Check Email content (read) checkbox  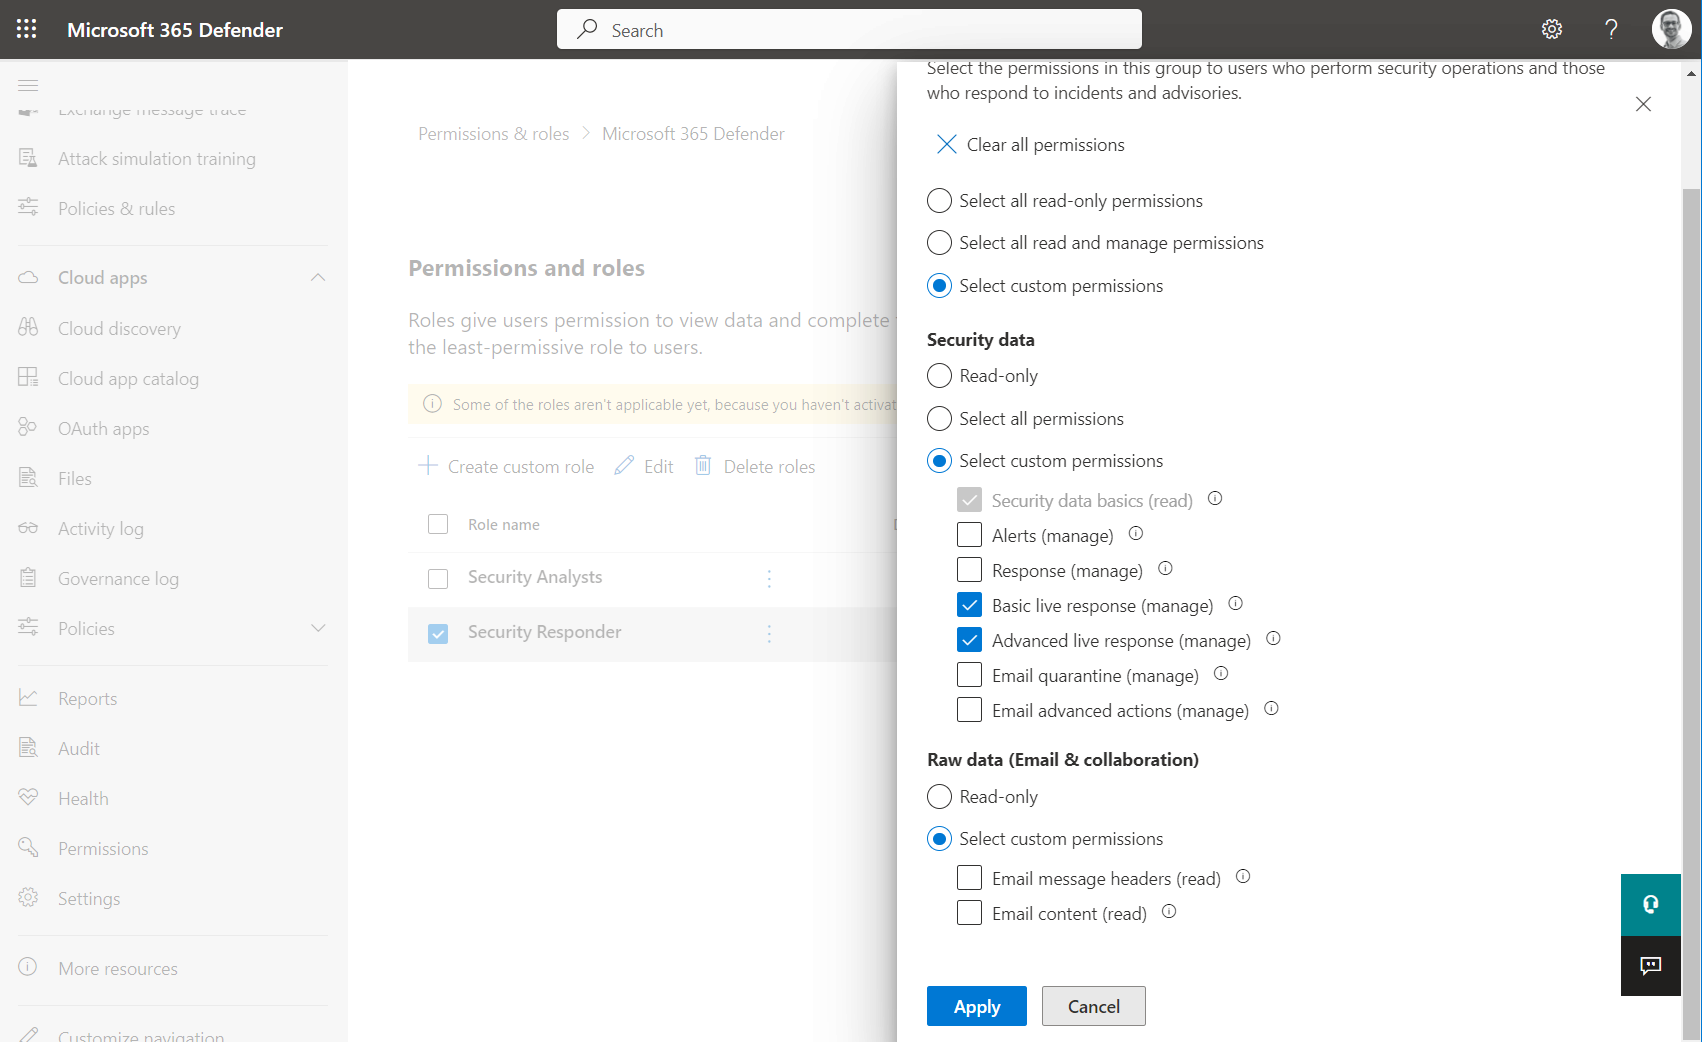coord(969,913)
